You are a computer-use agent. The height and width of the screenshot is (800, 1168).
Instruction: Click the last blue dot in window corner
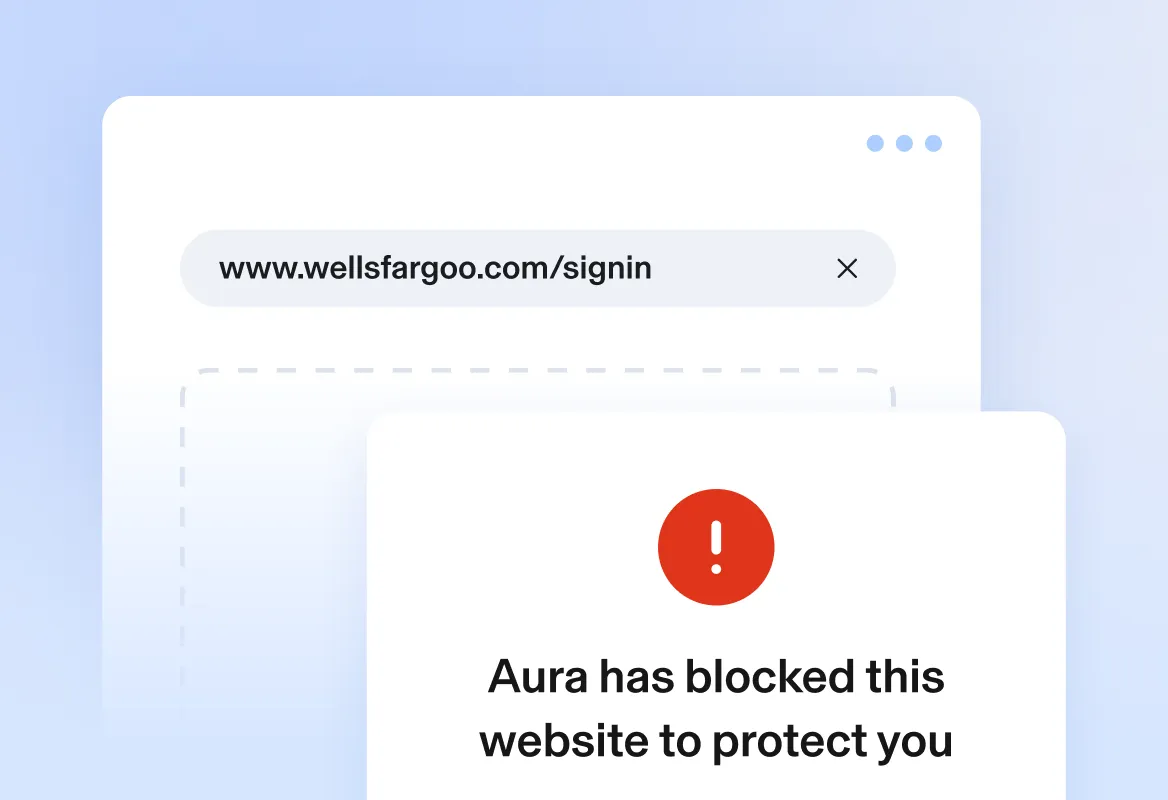tap(933, 143)
